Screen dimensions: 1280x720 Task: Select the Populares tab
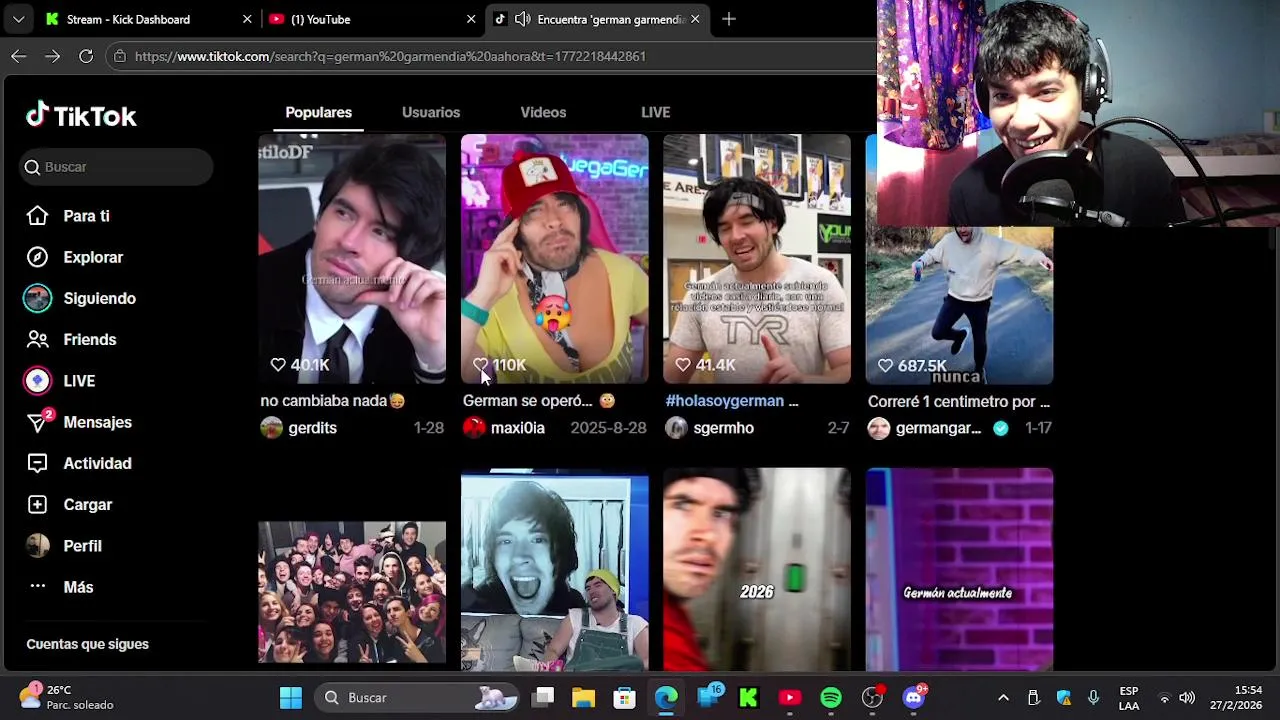(318, 112)
